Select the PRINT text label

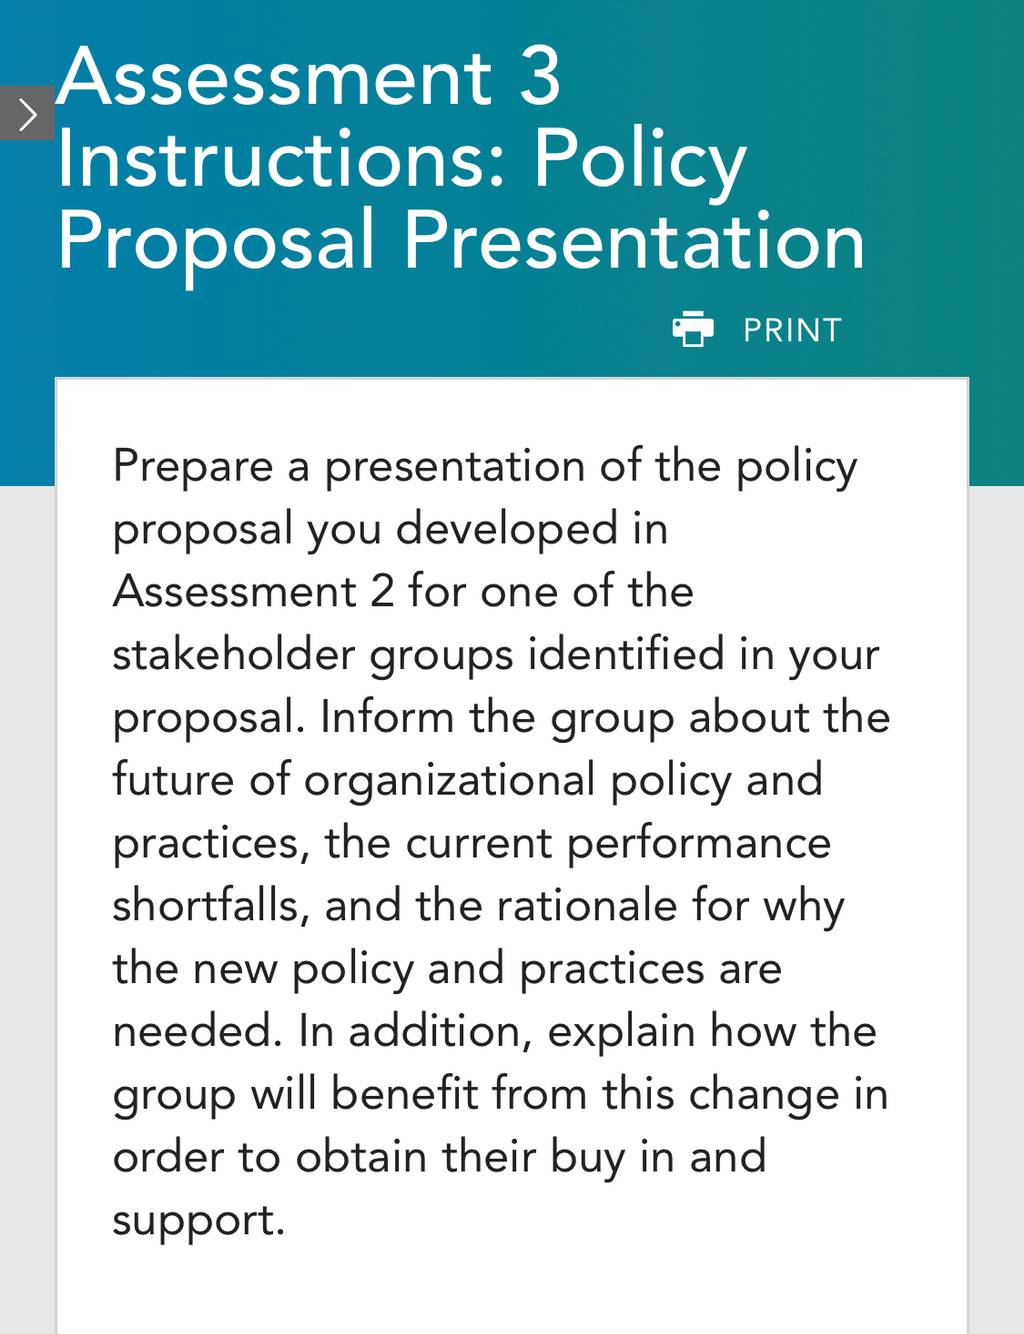(792, 330)
